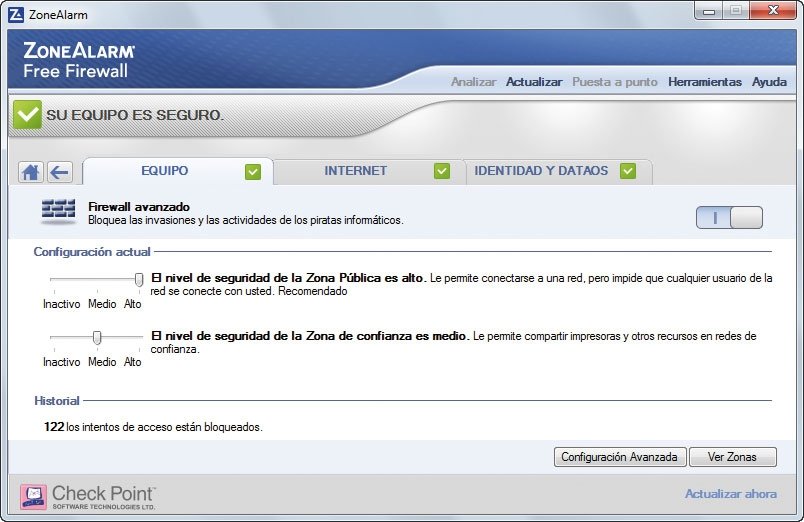Click the Firewall avanzado title text

click(139, 207)
